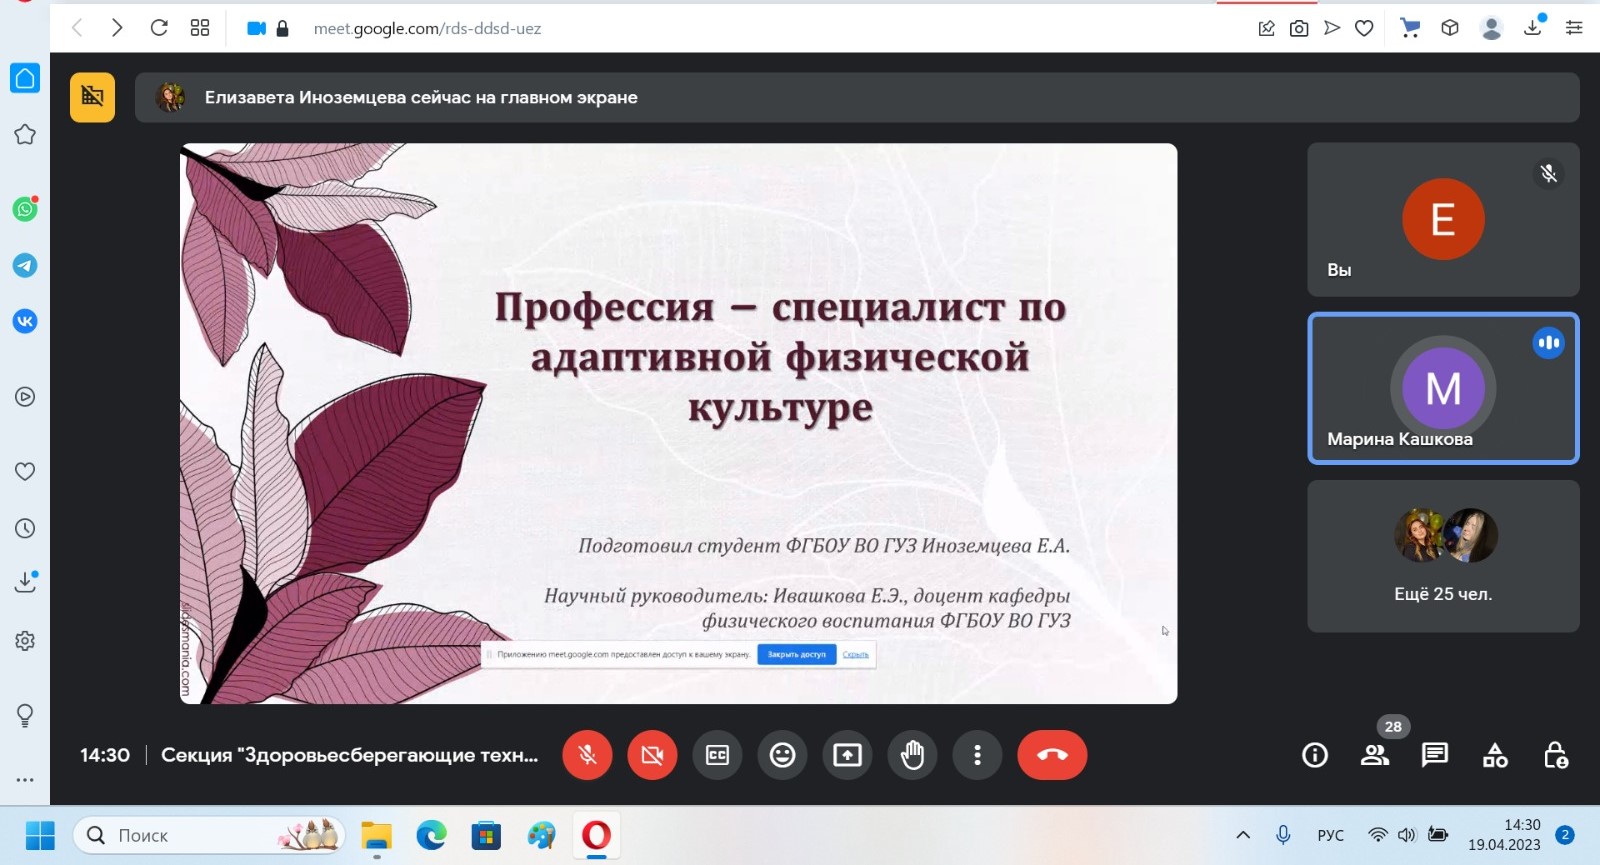Click taskbar search box Поиск

pos(209,835)
